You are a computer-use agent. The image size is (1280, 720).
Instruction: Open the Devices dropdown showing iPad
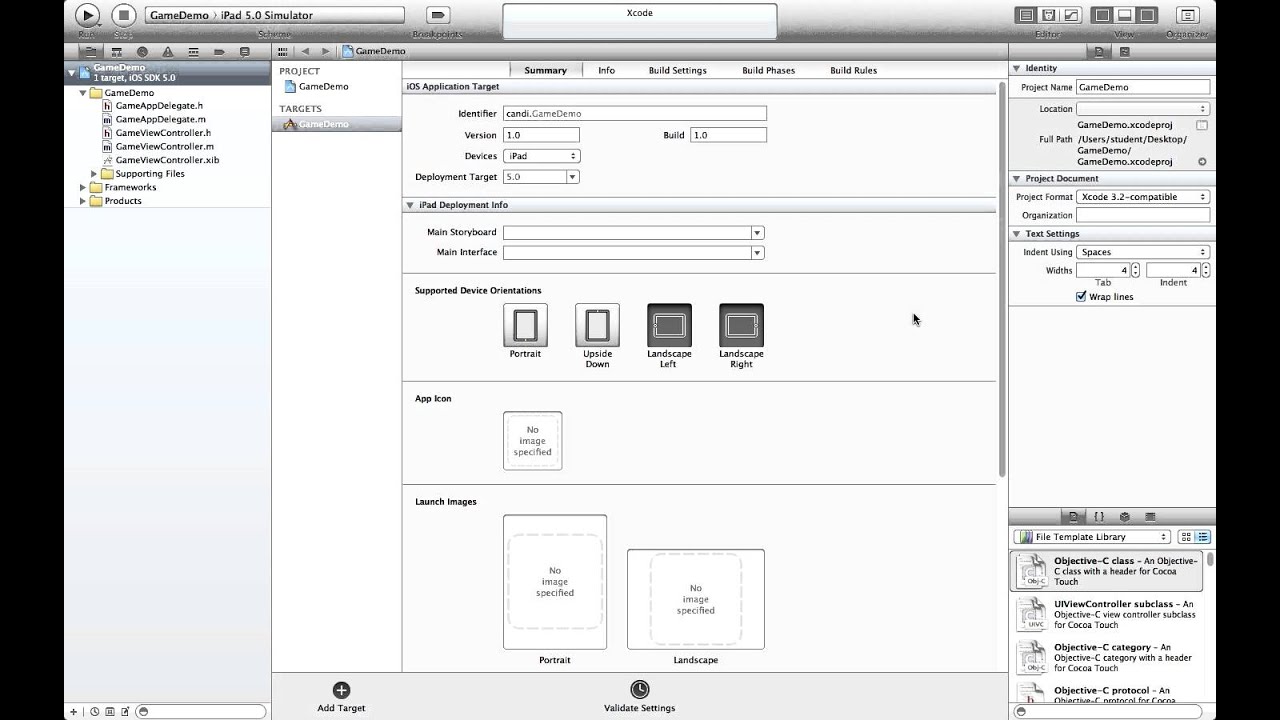(541, 156)
